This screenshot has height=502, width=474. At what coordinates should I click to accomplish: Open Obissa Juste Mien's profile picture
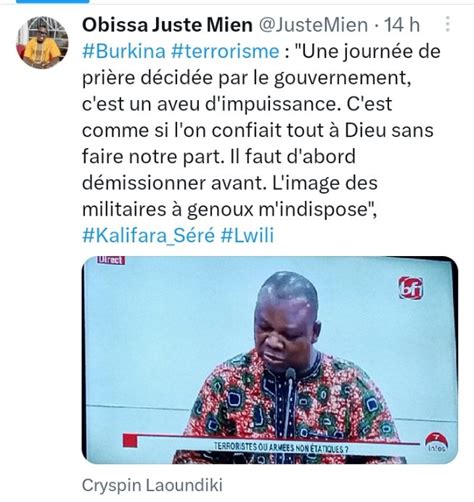[42, 42]
